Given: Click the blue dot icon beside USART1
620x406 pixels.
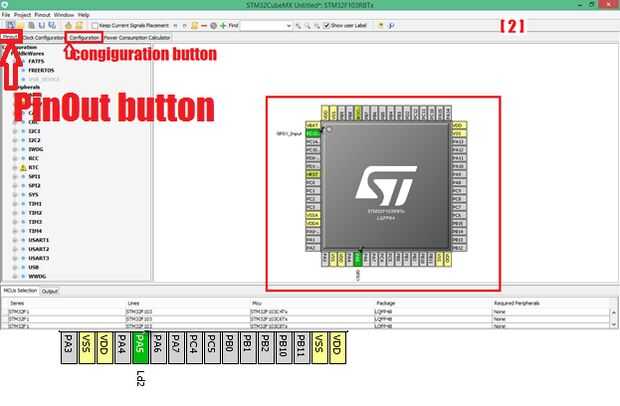Looking at the screenshot, I should [x=23, y=240].
